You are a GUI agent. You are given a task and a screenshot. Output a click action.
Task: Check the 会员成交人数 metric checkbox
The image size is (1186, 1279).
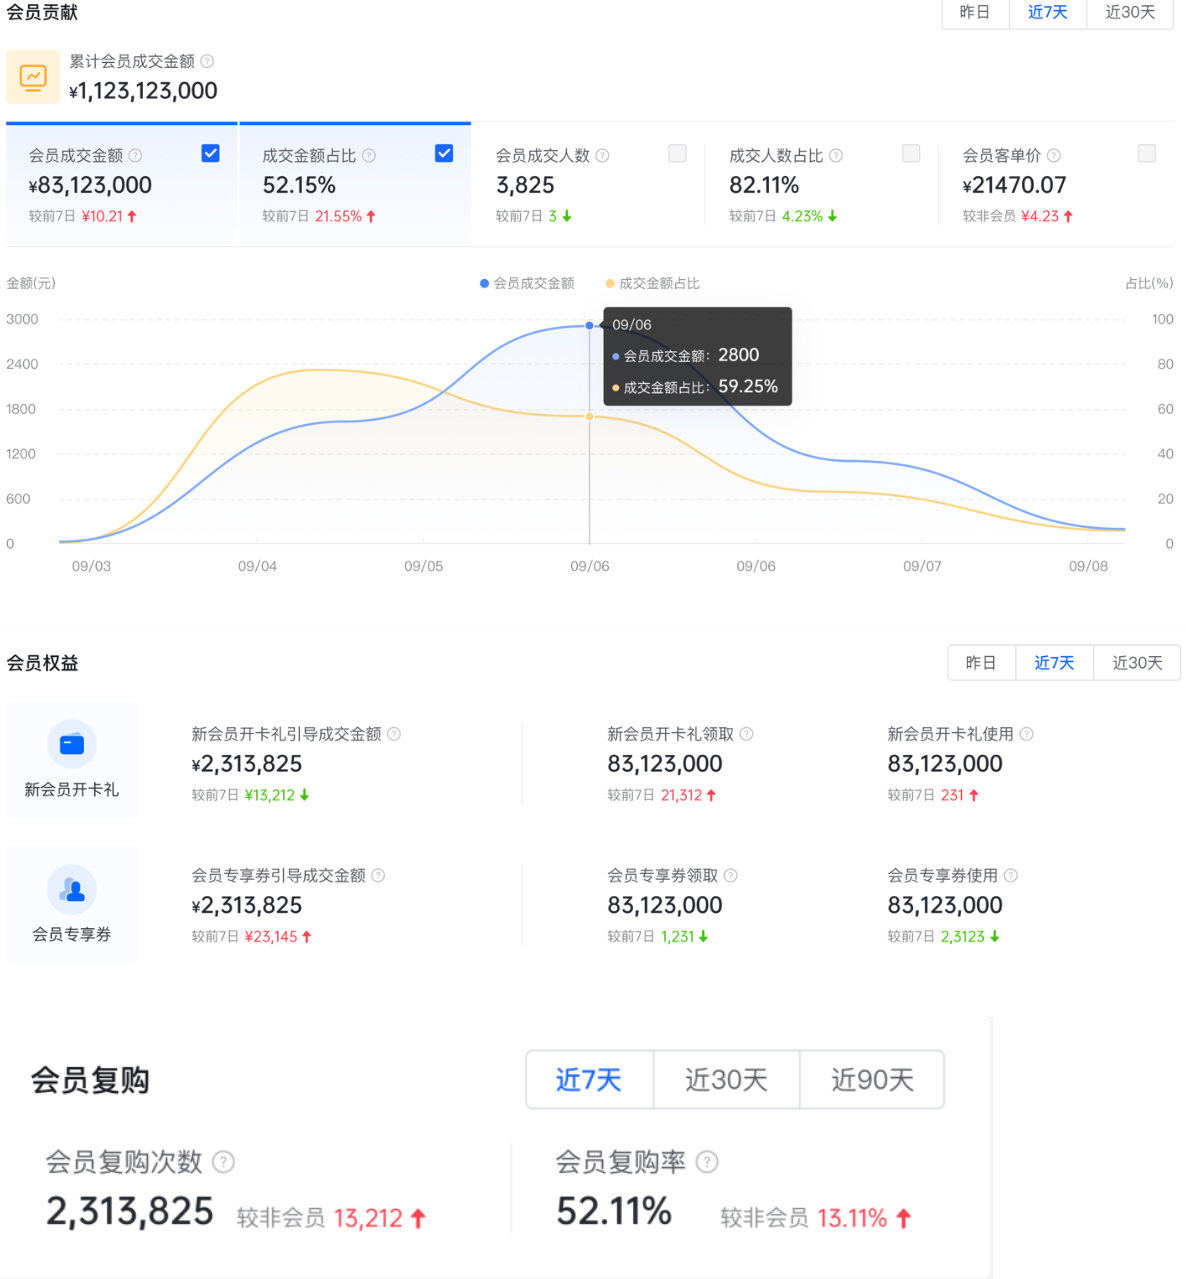(x=678, y=153)
